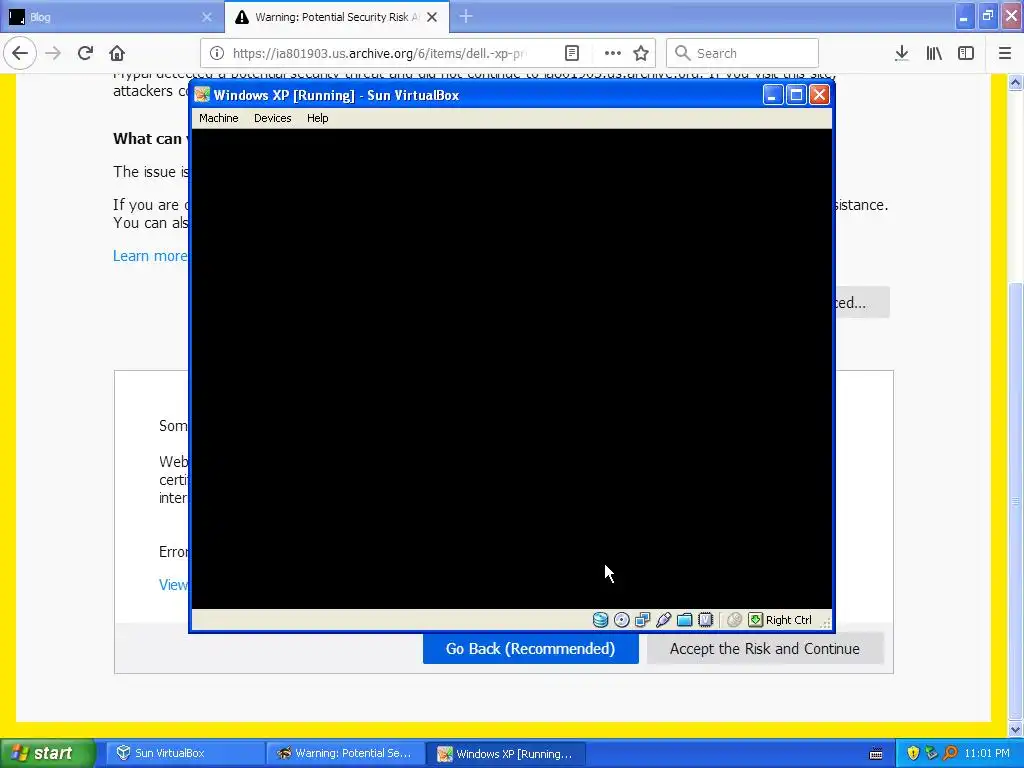1024x768 pixels.
Task: Open the browser library icon
Action: tap(934, 53)
